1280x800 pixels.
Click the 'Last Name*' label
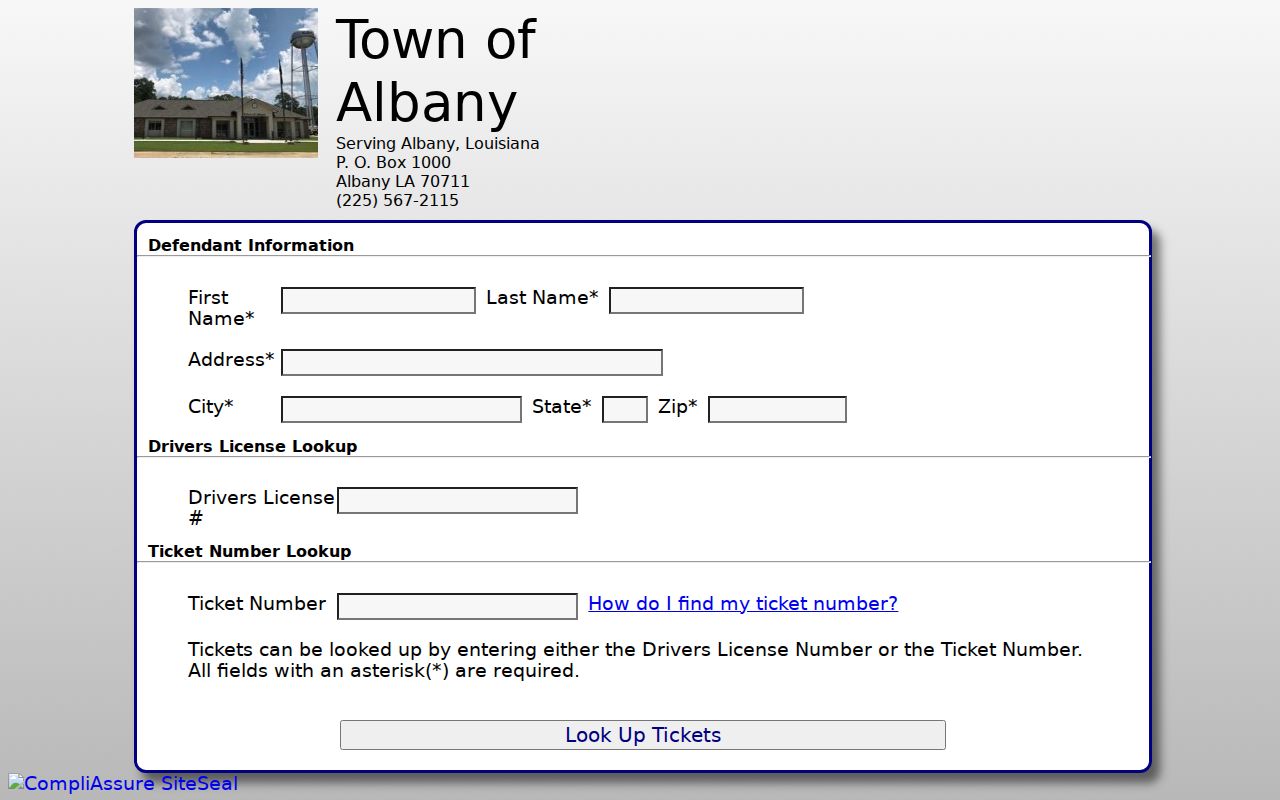(542, 297)
